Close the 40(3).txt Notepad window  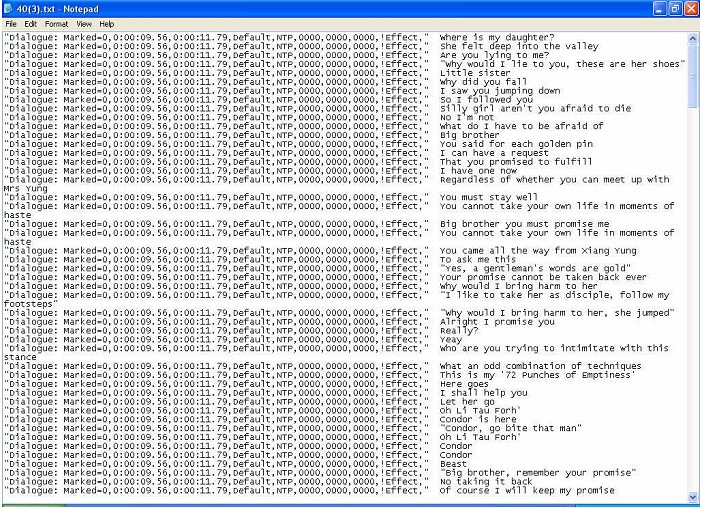tap(691, 8)
